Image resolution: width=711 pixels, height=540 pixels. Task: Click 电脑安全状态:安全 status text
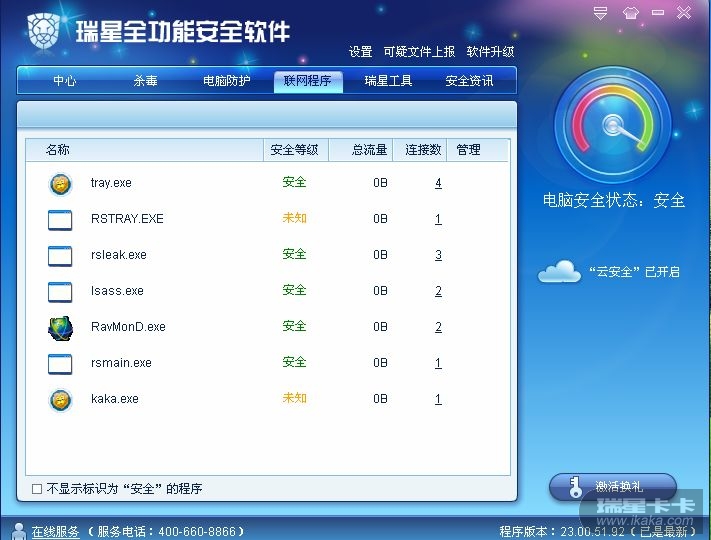[614, 200]
